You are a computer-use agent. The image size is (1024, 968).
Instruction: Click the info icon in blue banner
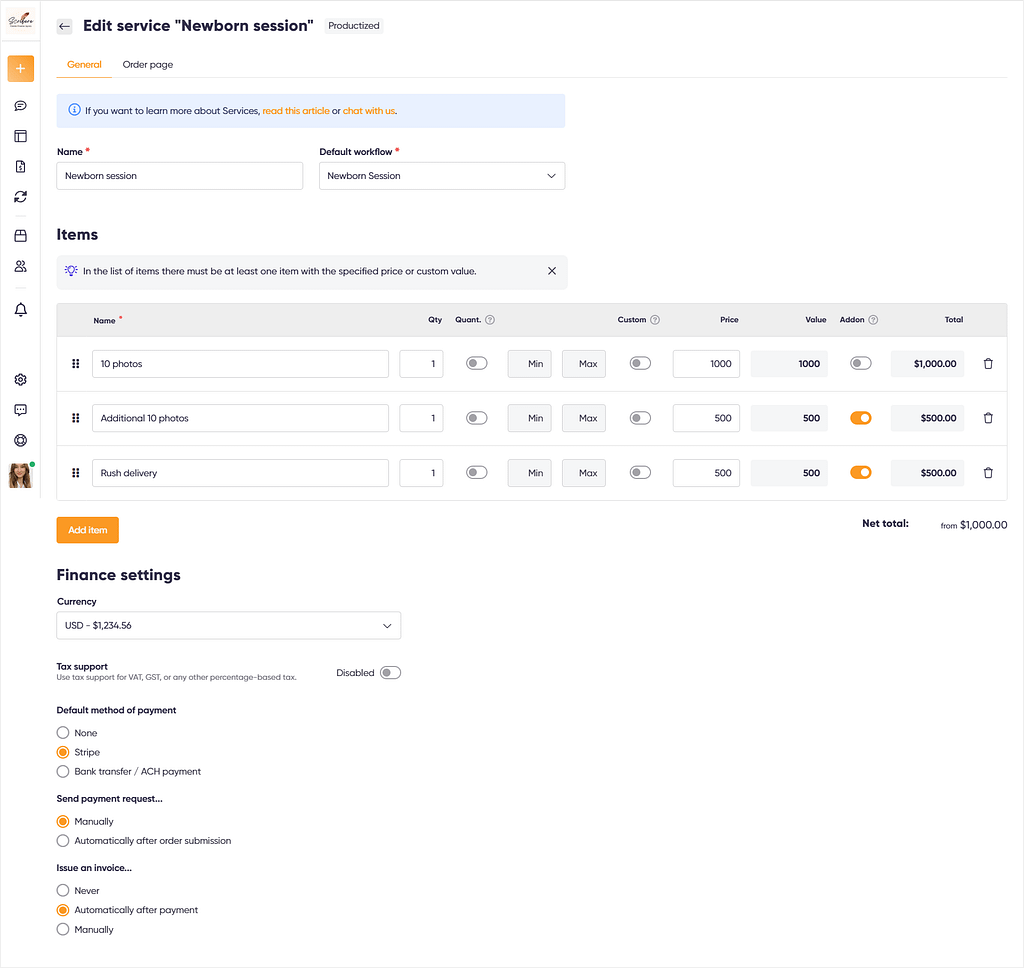(74, 110)
